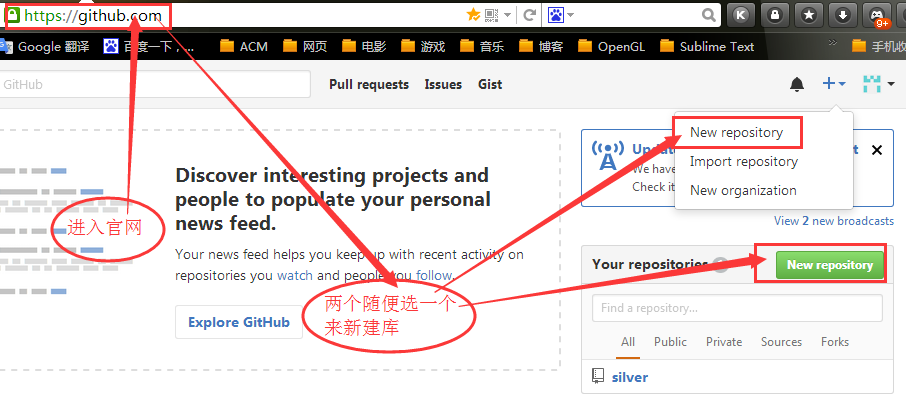The width and height of the screenshot is (906, 401).
Task: Open the 电影 bookmarks folder
Action: (364, 46)
